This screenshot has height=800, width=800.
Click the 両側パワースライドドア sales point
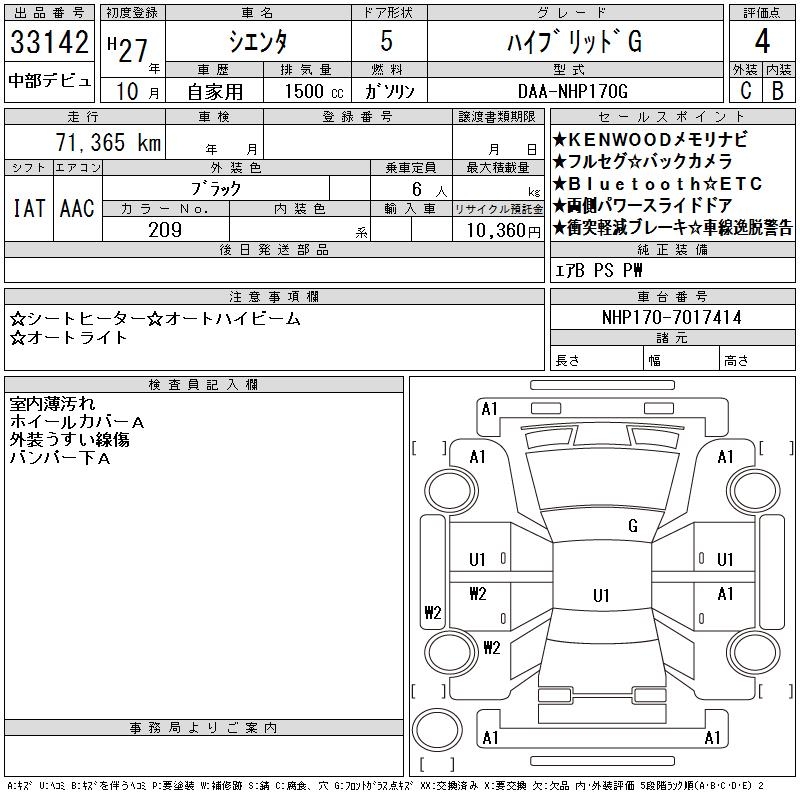(642, 206)
